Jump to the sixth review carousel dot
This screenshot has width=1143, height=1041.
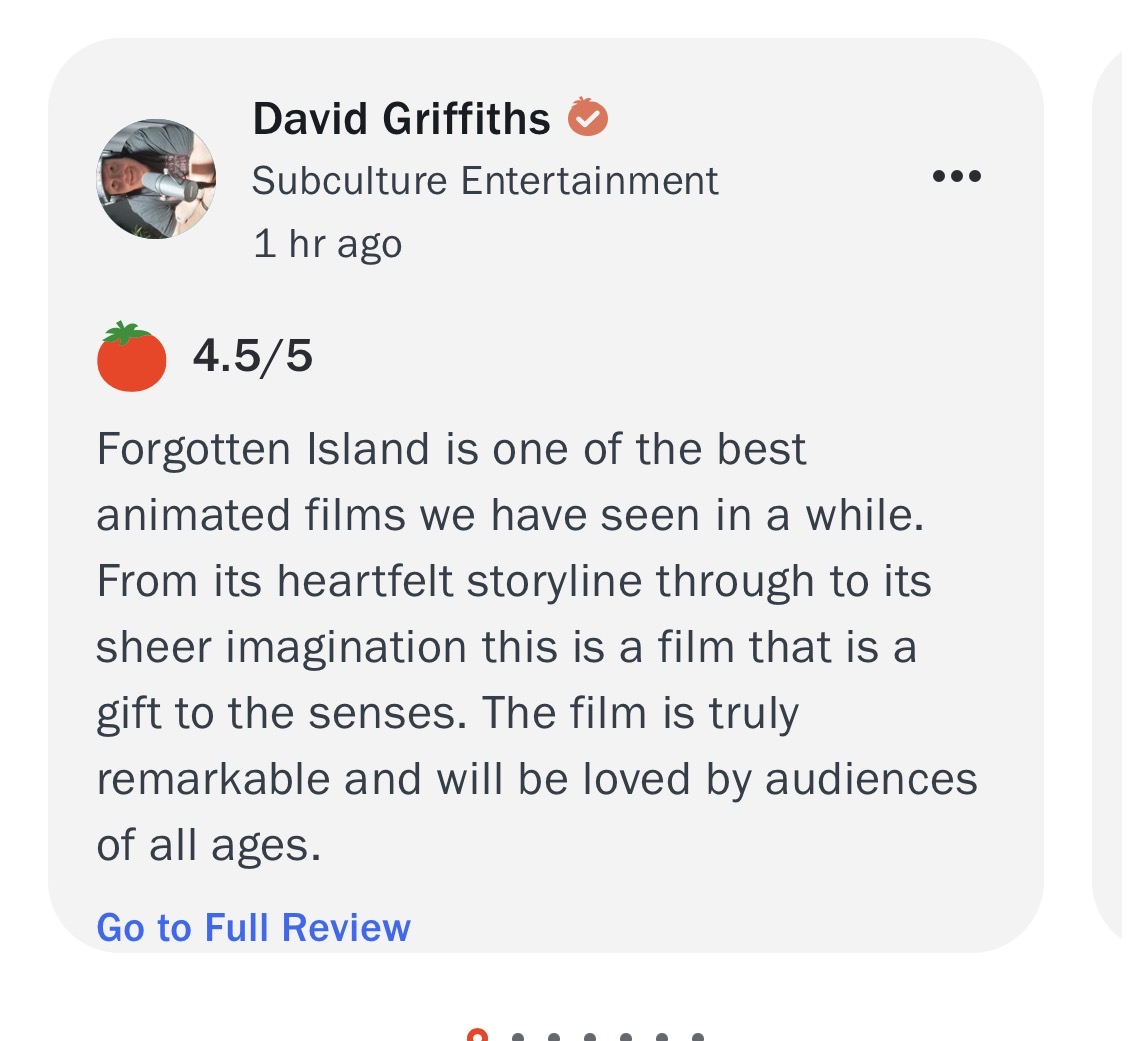662,1037
